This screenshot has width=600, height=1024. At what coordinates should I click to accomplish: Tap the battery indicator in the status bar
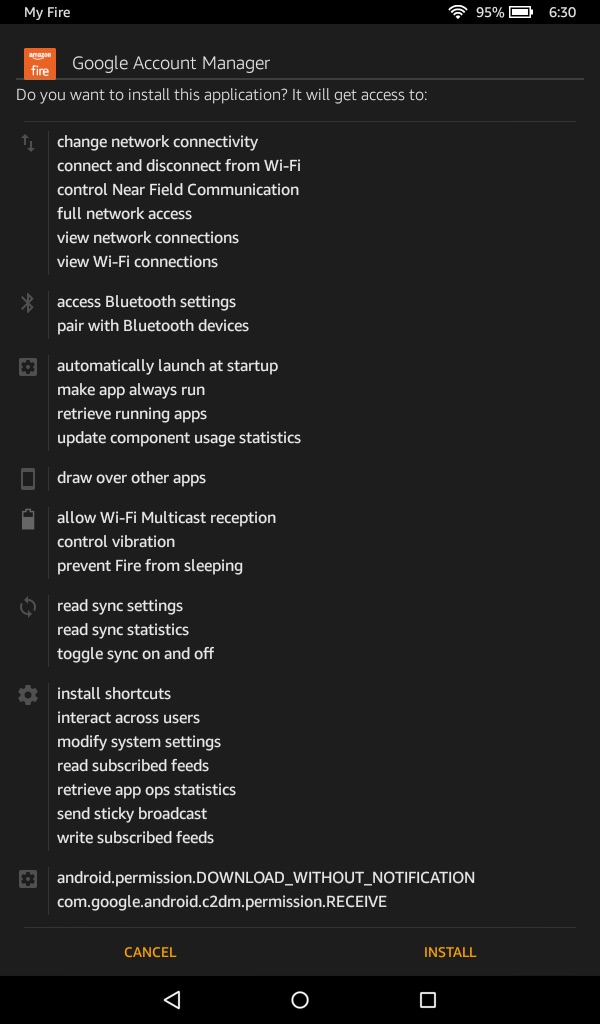521,12
